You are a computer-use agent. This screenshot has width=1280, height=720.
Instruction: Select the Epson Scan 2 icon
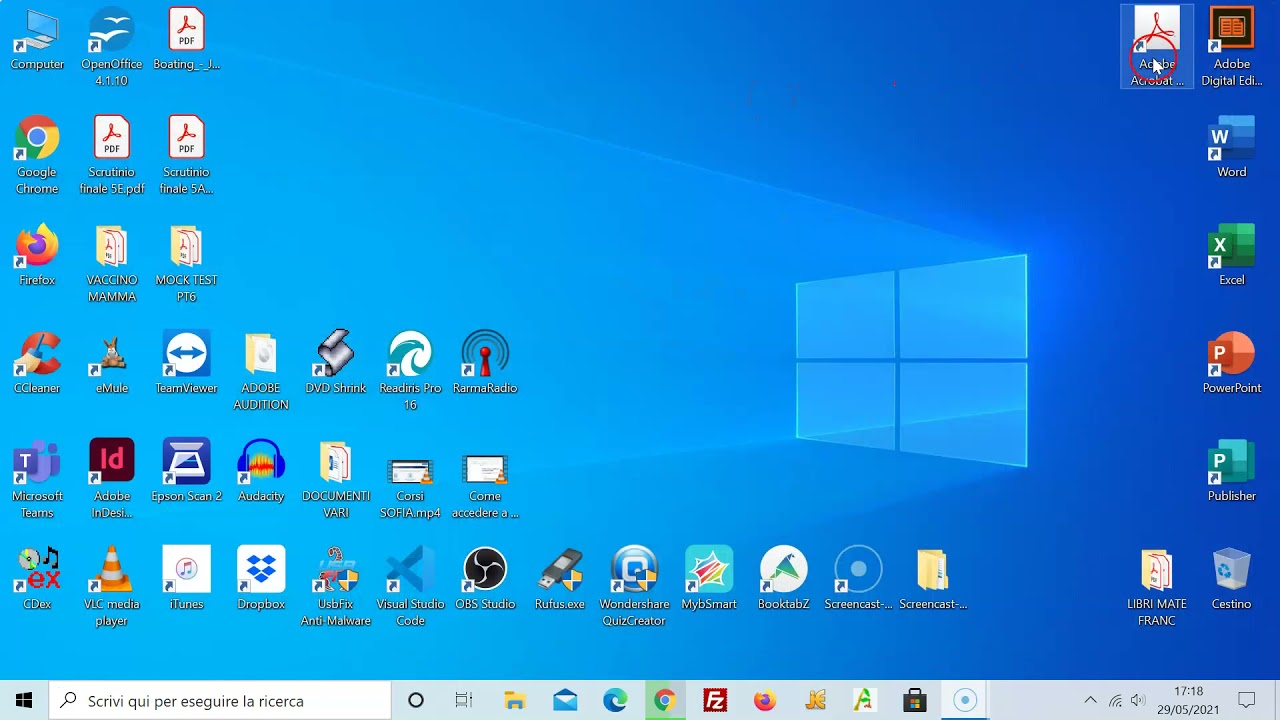click(x=186, y=472)
